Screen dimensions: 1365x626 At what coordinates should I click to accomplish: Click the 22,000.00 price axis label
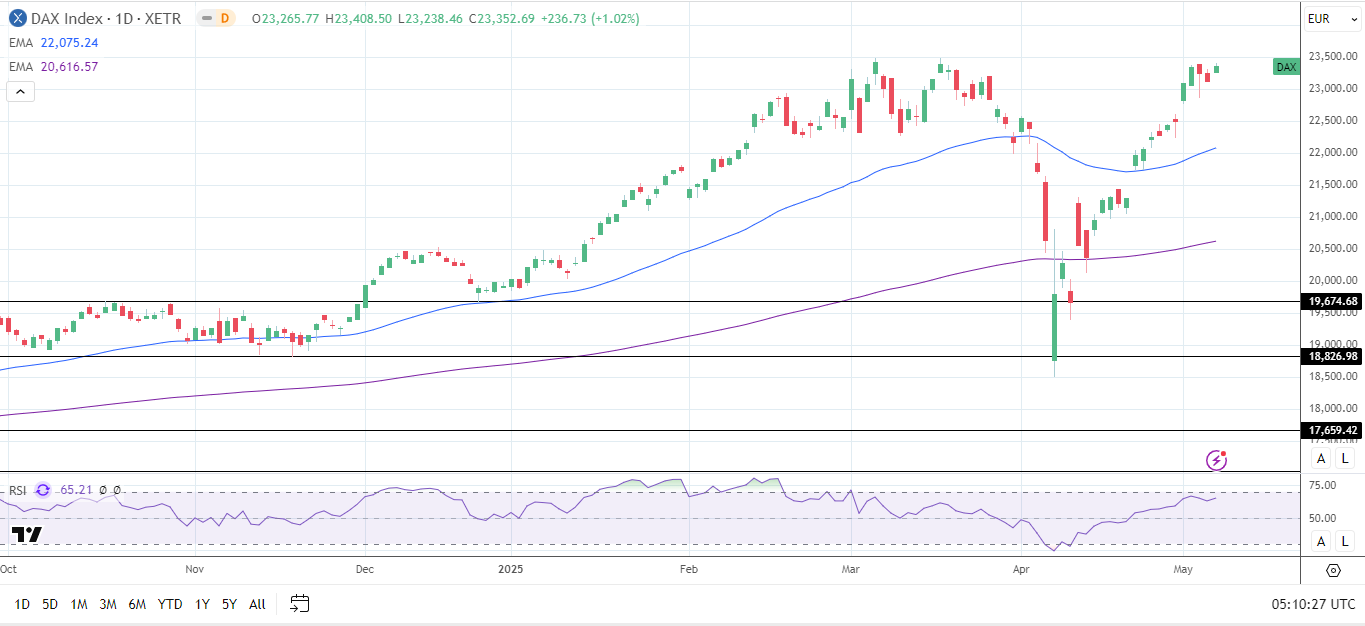tap(1333, 152)
